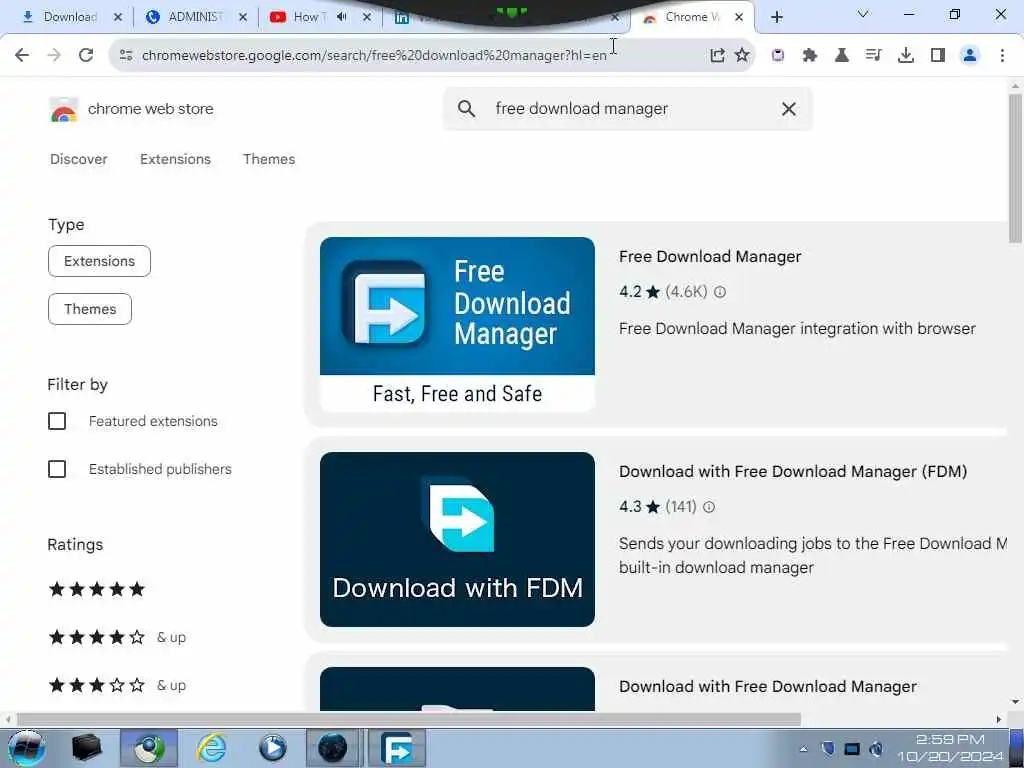Image resolution: width=1024 pixels, height=768 pixels.
Task: Open the Chrome Labs flask icon
Action: point(842,56)
